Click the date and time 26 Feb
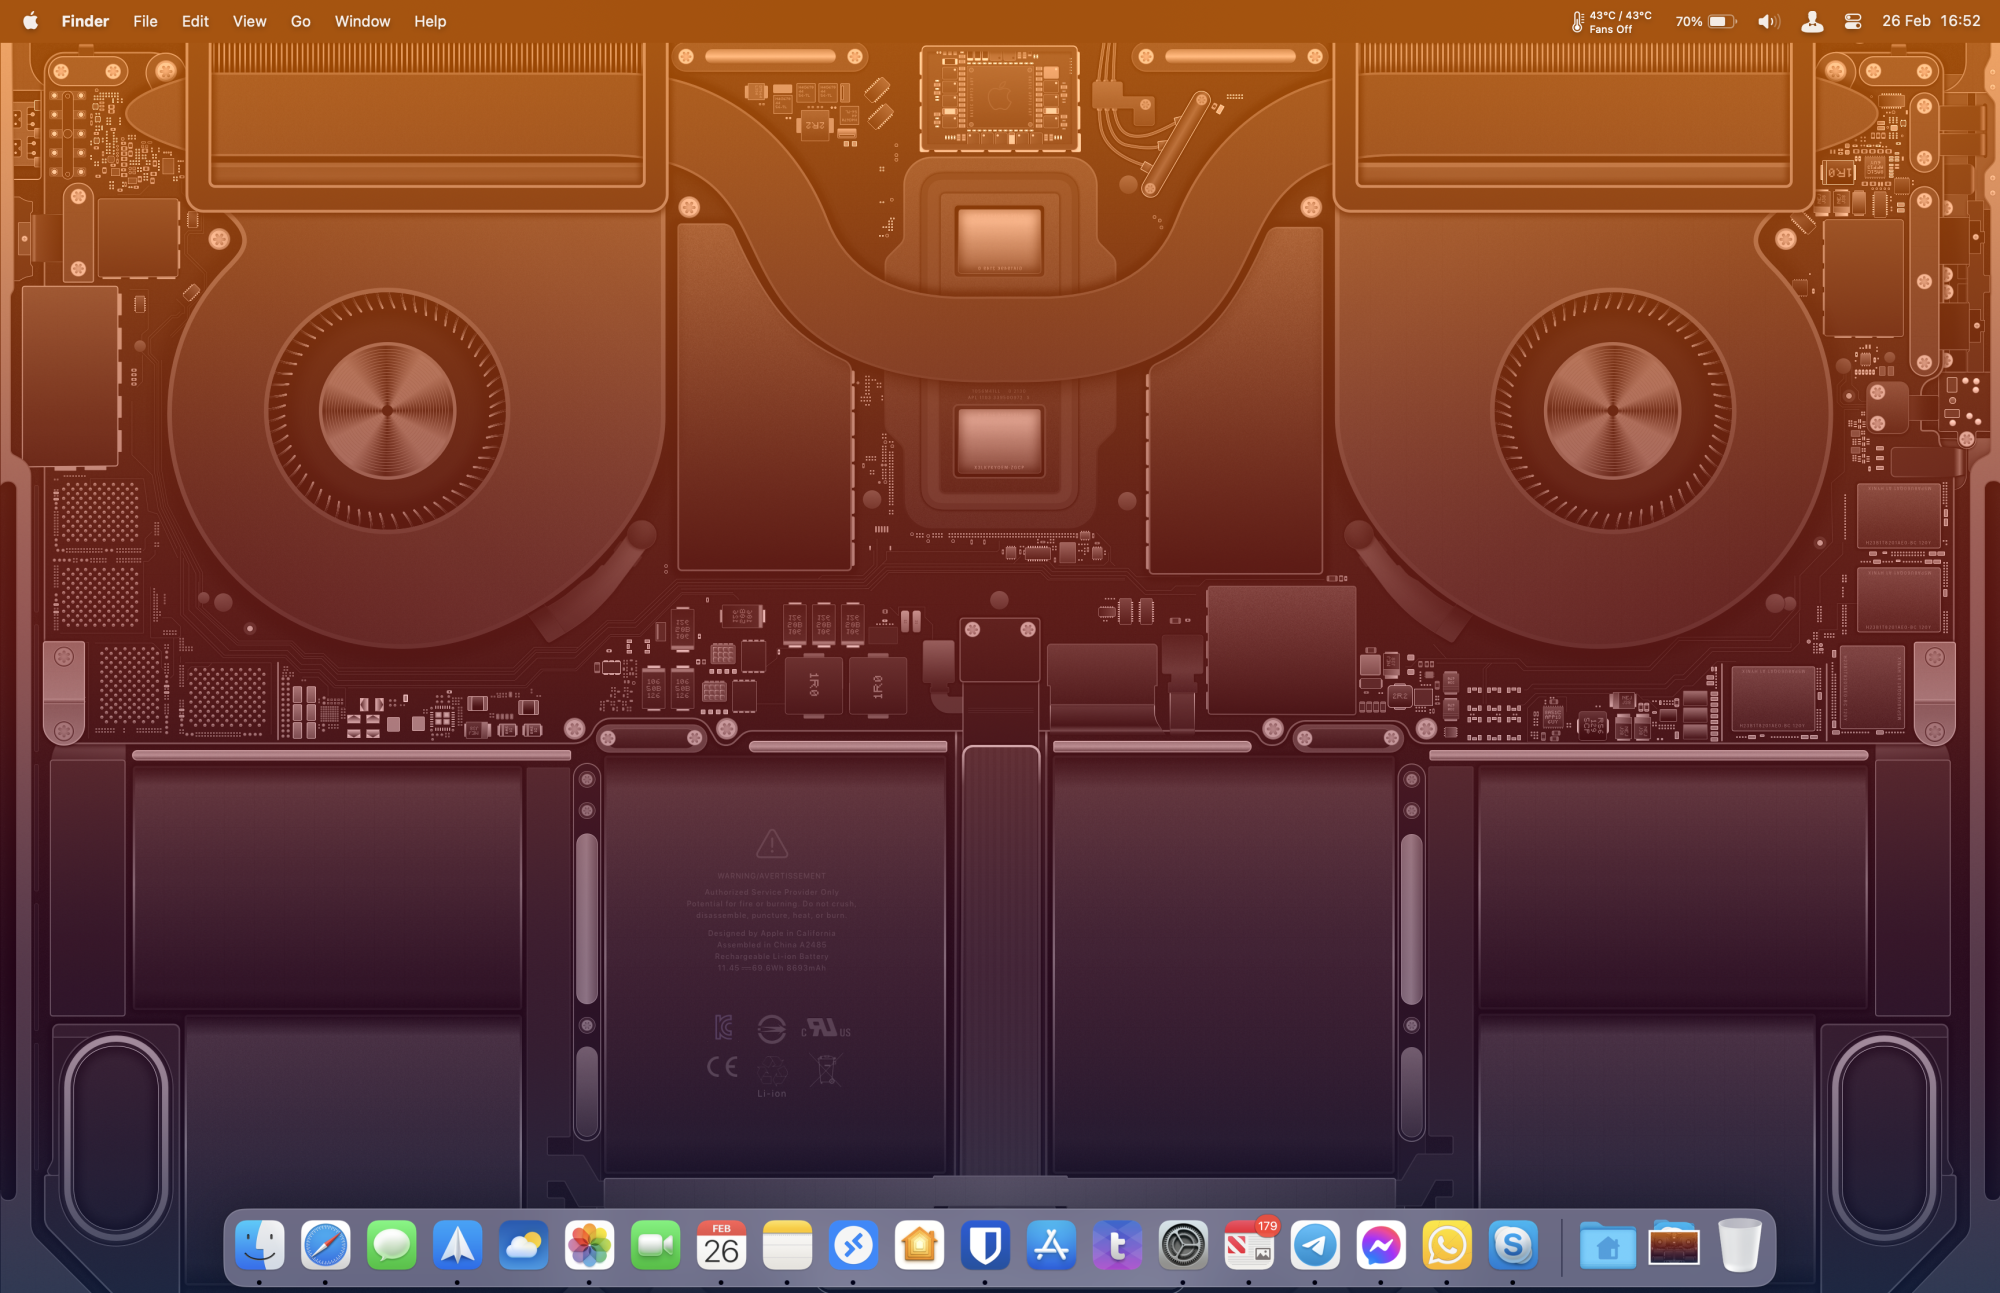Screen dimensions: 2000x1293 (x=1931, y=21)
